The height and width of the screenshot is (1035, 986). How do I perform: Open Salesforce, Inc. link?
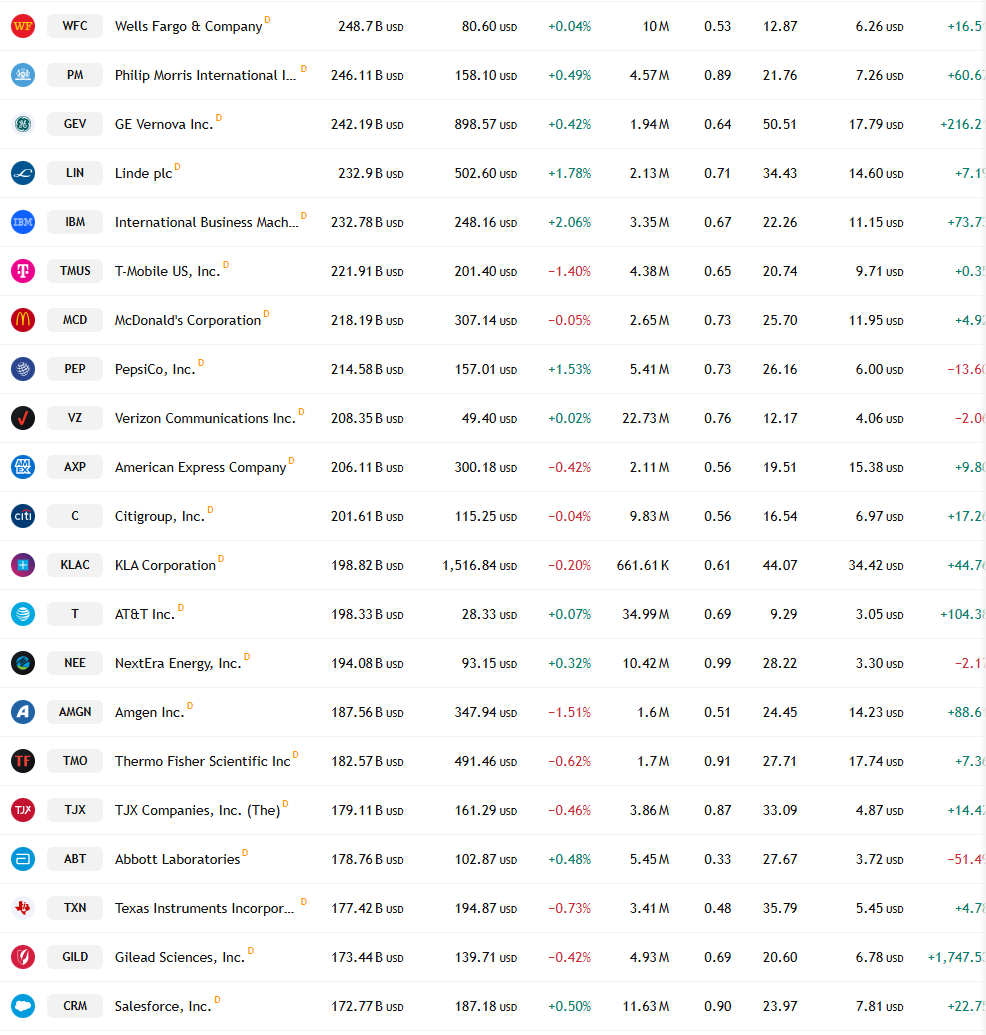pyautogui.click(x=163, y=1006)
